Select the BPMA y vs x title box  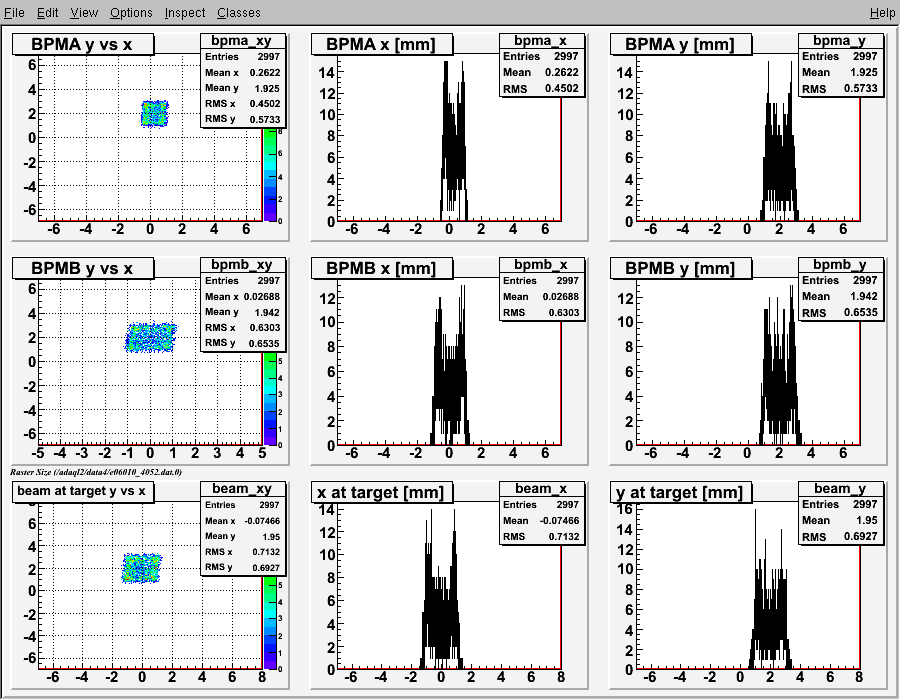[83, 44]
